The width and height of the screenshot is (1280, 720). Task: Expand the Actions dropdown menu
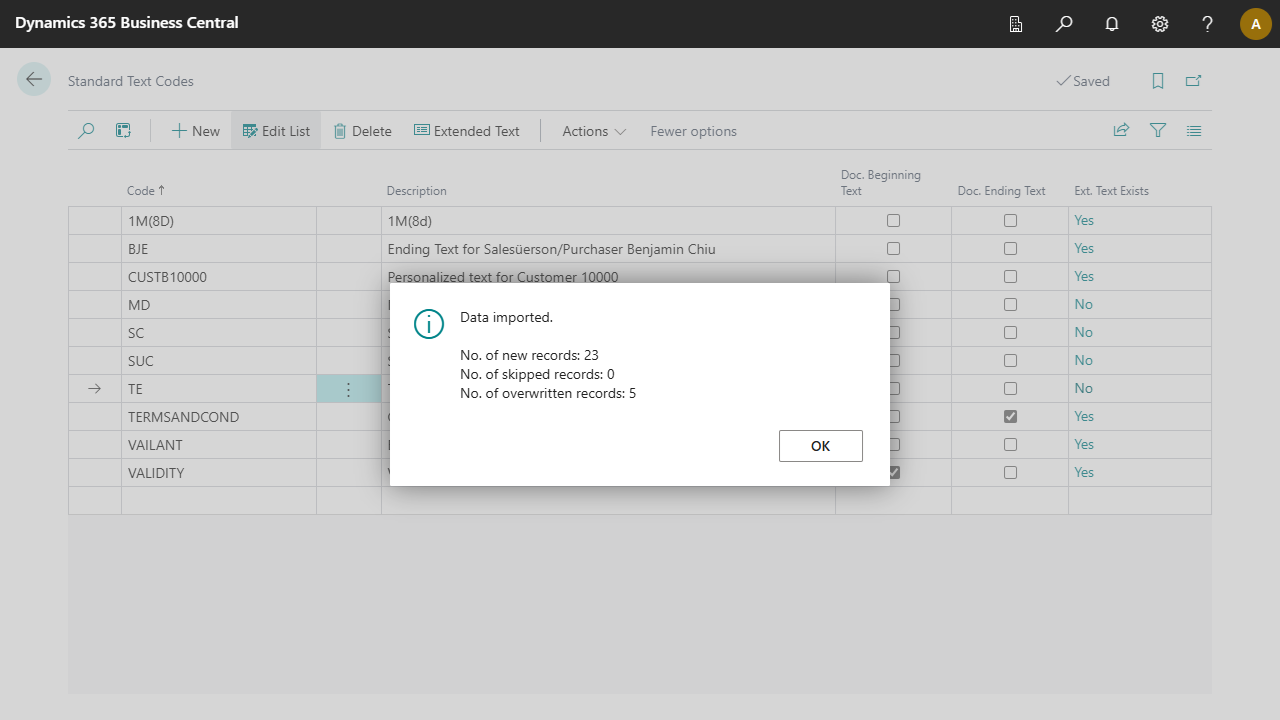click(x=594, y=131)
